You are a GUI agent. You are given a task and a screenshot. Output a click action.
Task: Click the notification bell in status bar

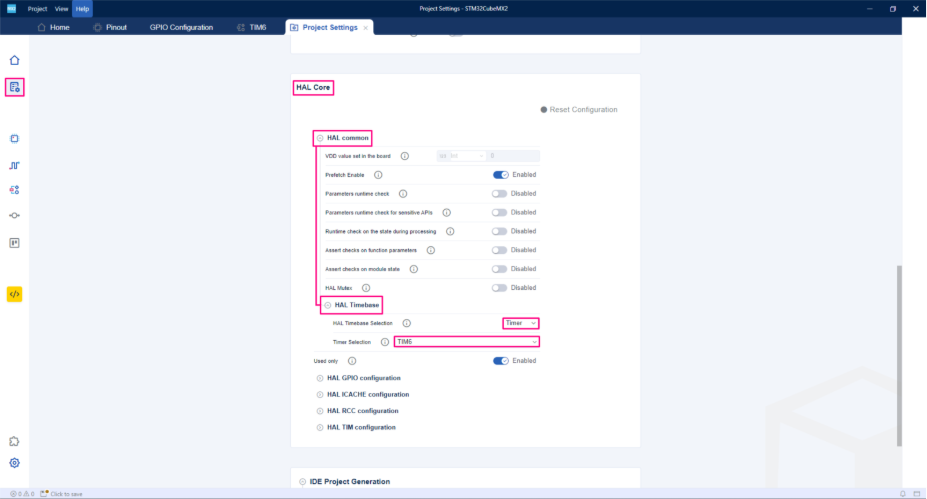903,494
